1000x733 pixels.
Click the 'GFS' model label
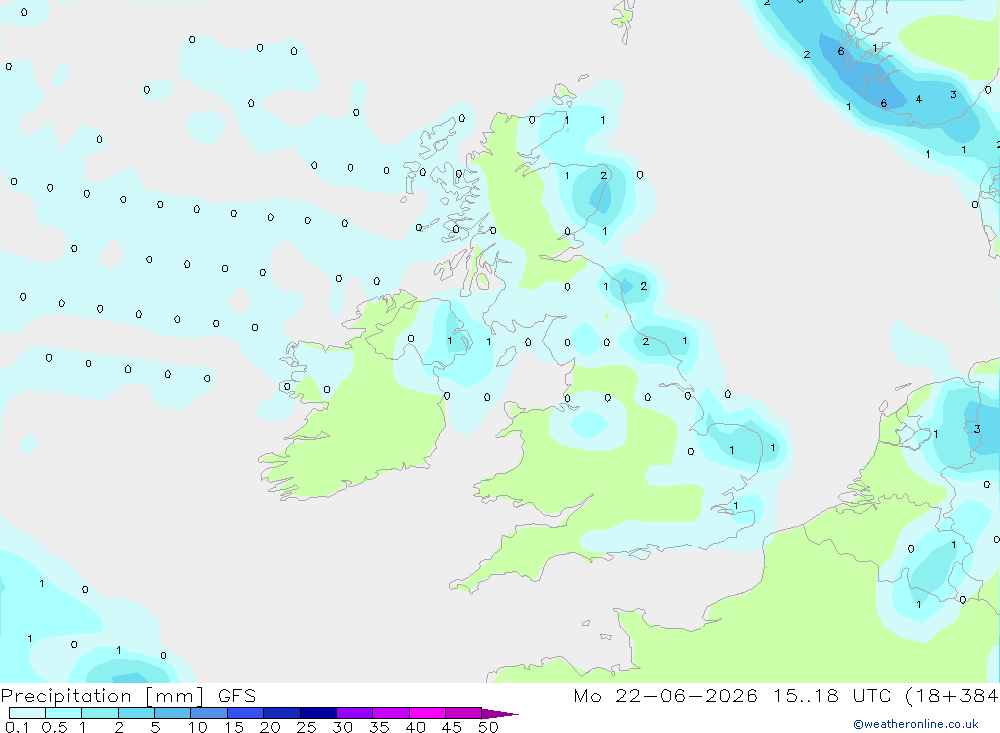[237, 696]
